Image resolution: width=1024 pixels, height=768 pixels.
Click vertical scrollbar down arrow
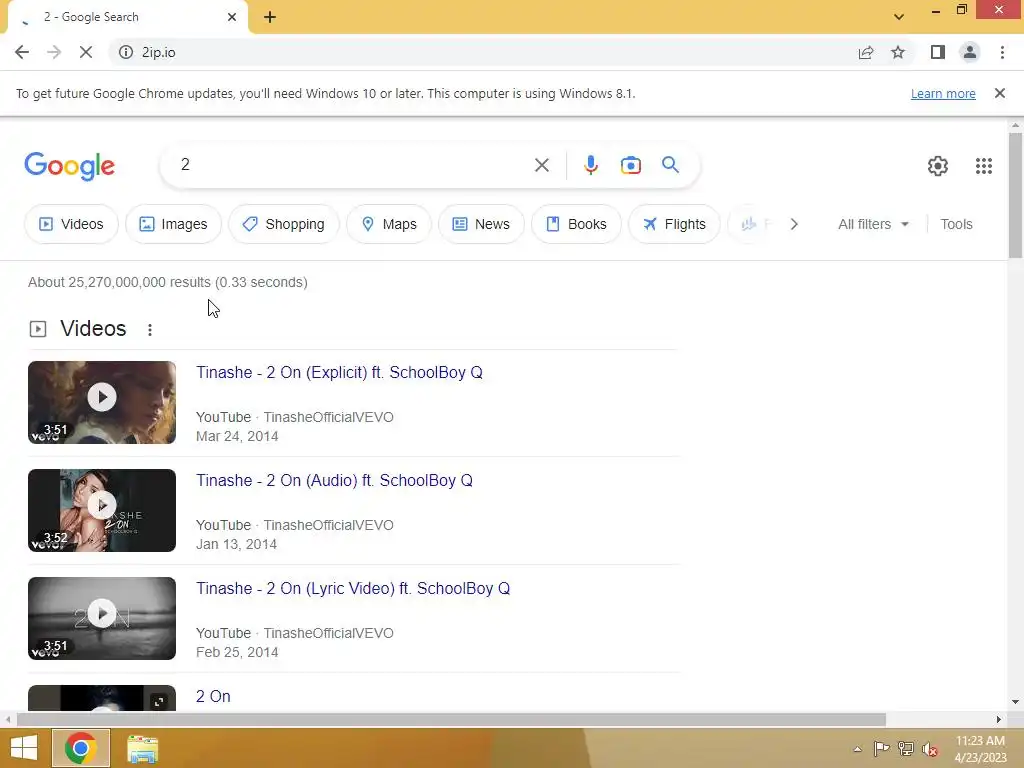pyautogui.click(x=1015, y=702)
